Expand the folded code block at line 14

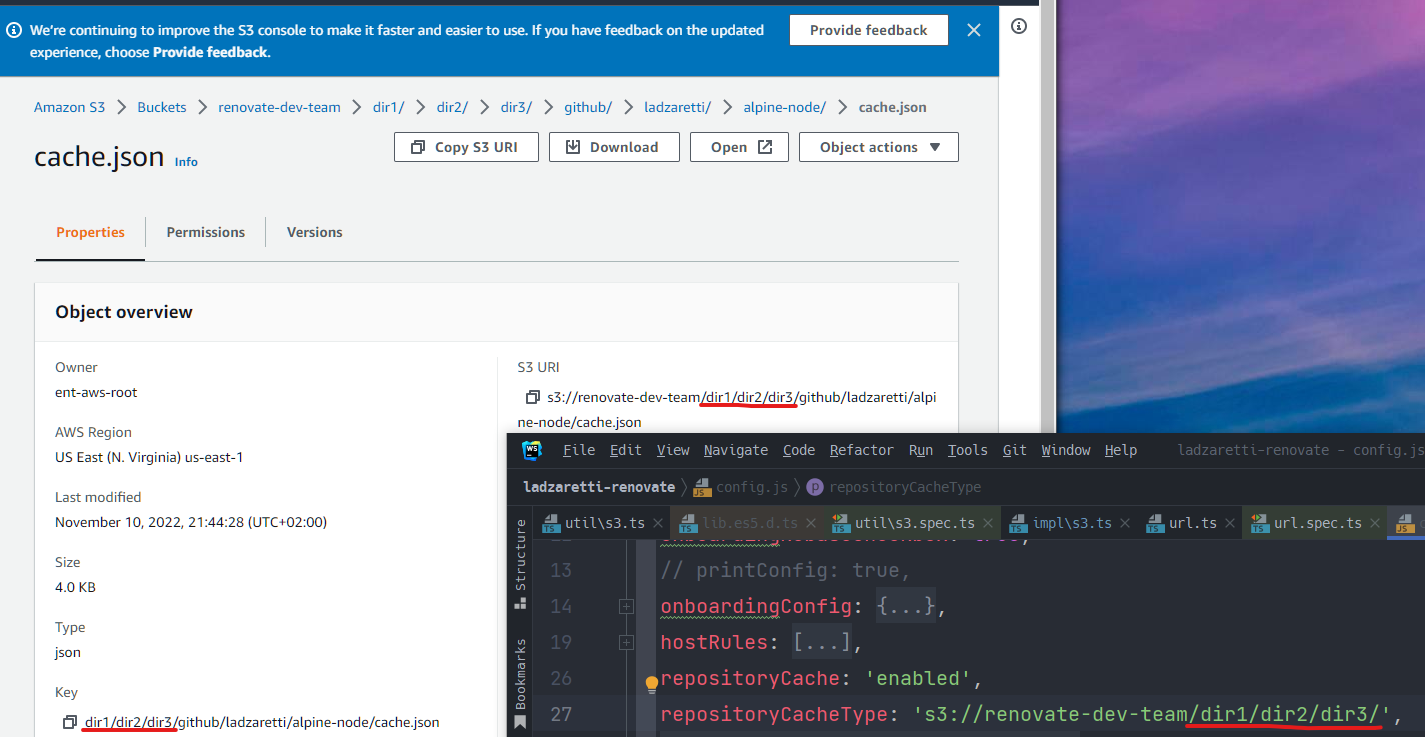coord(626,605)
